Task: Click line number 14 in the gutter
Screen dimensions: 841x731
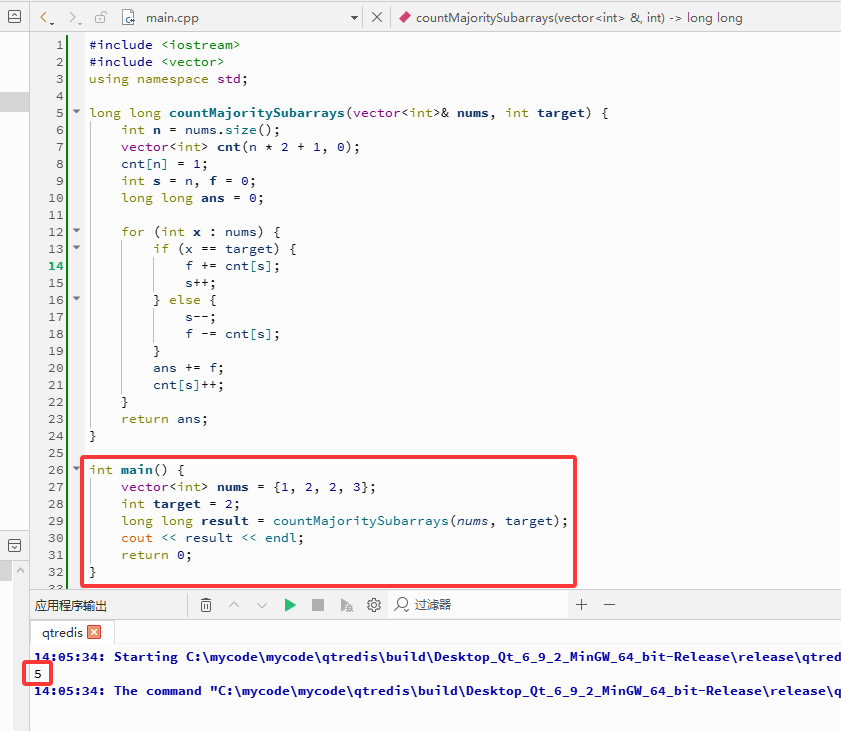Action: pyautogui.click(x=56, y=266)
